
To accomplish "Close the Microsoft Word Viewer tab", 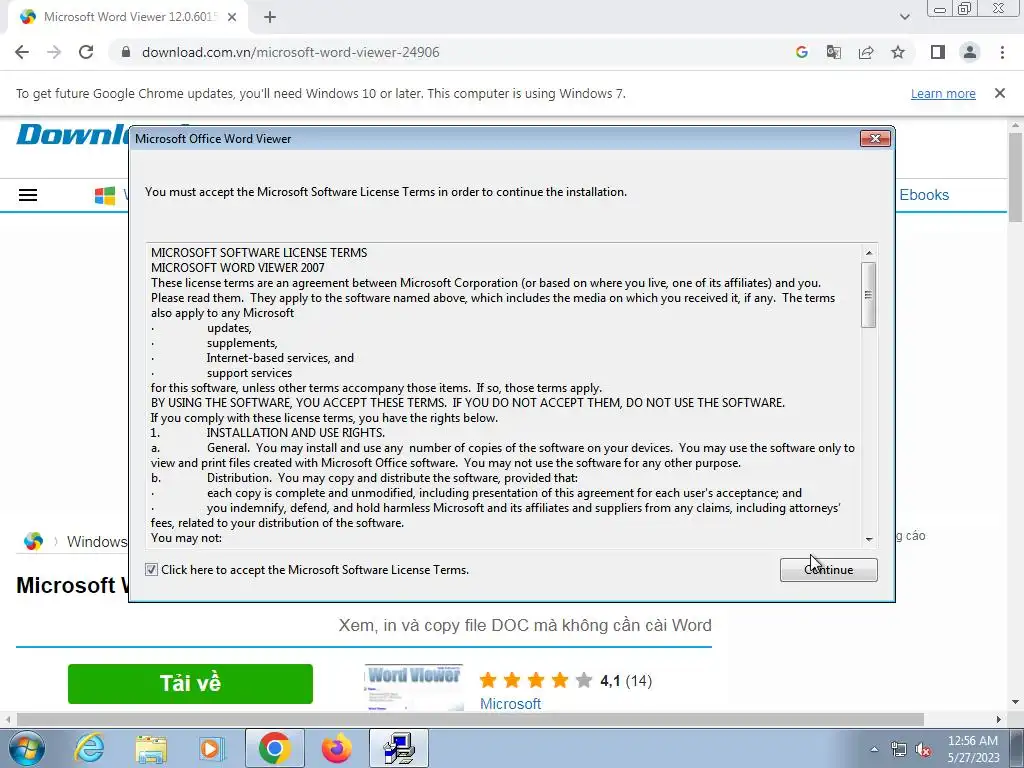I will [232, 18].
